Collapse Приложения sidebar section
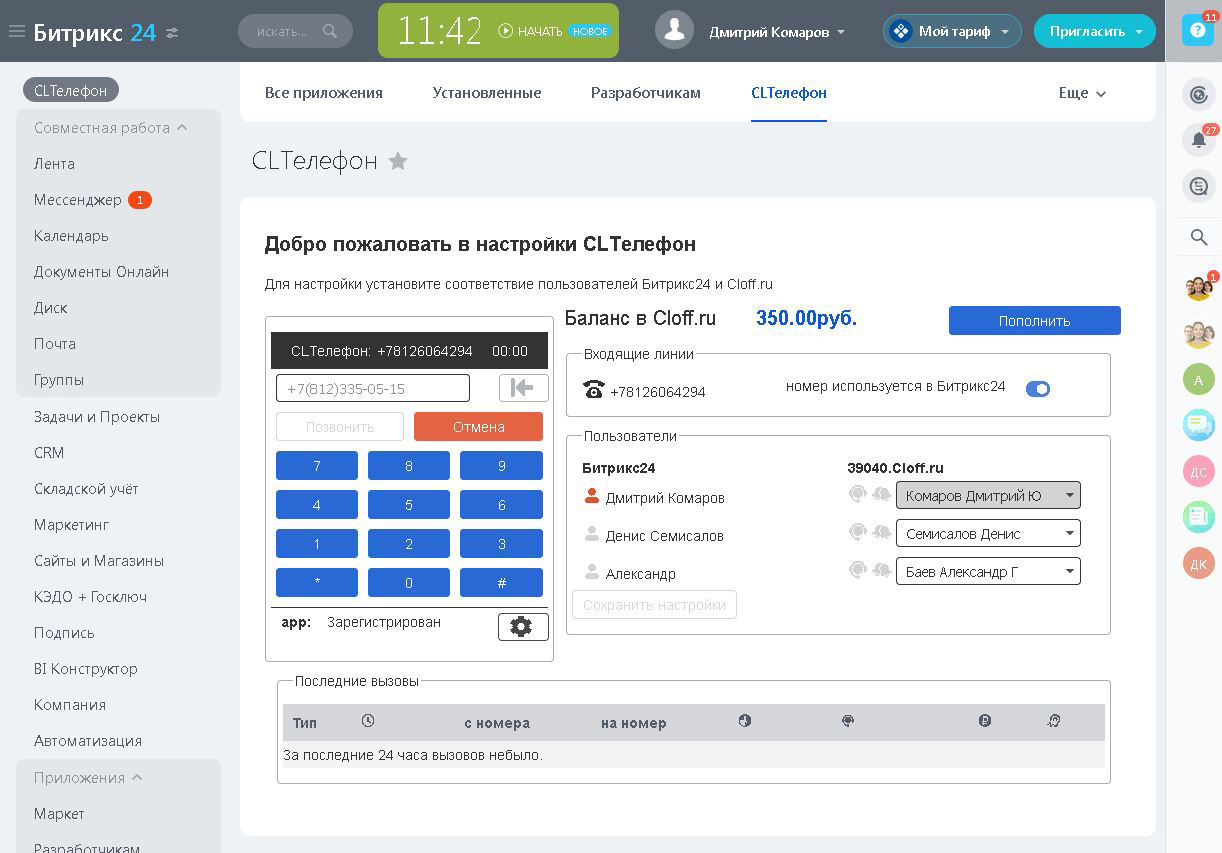1222x853 pixels. (88, 778)
